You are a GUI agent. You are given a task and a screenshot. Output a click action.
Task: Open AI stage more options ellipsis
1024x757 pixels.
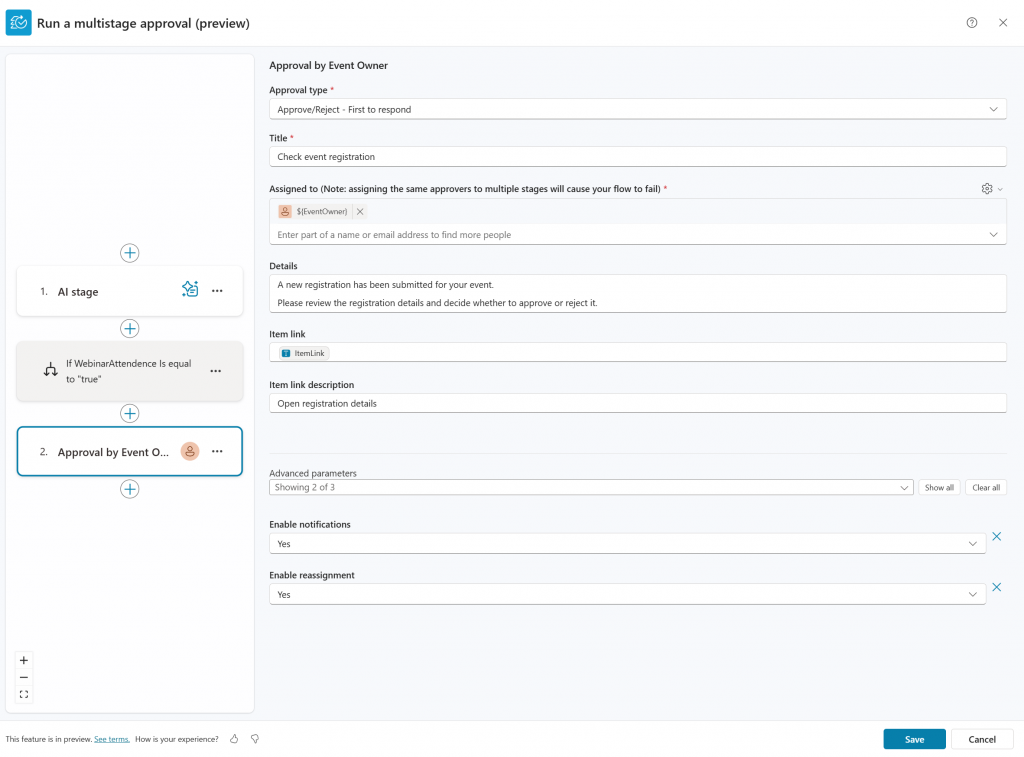pyautogui.click(x=217, y=291)
